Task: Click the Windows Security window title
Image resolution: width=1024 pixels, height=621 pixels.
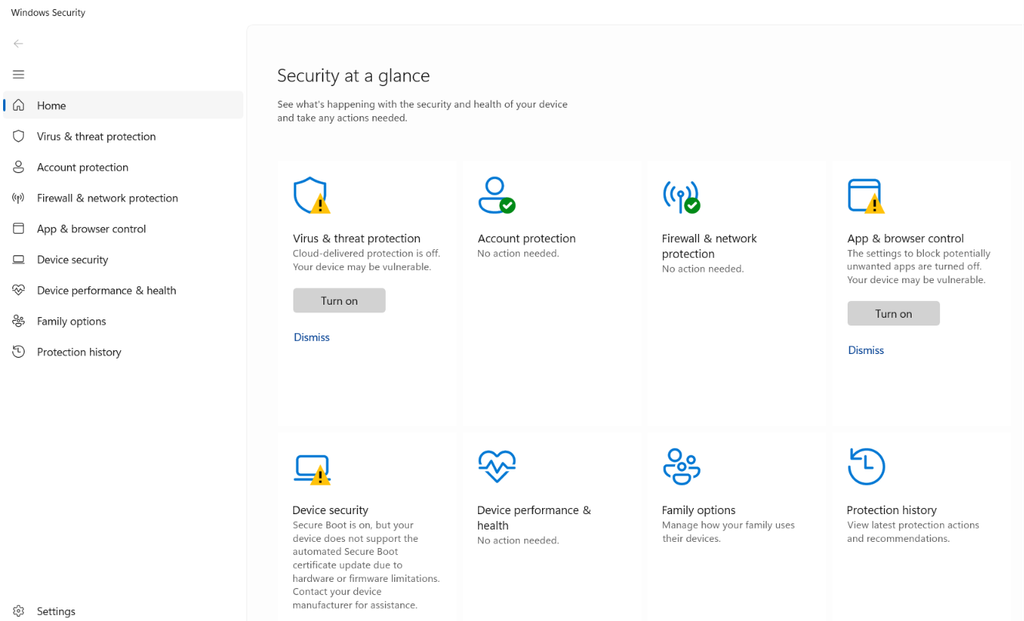Action: 48,12
